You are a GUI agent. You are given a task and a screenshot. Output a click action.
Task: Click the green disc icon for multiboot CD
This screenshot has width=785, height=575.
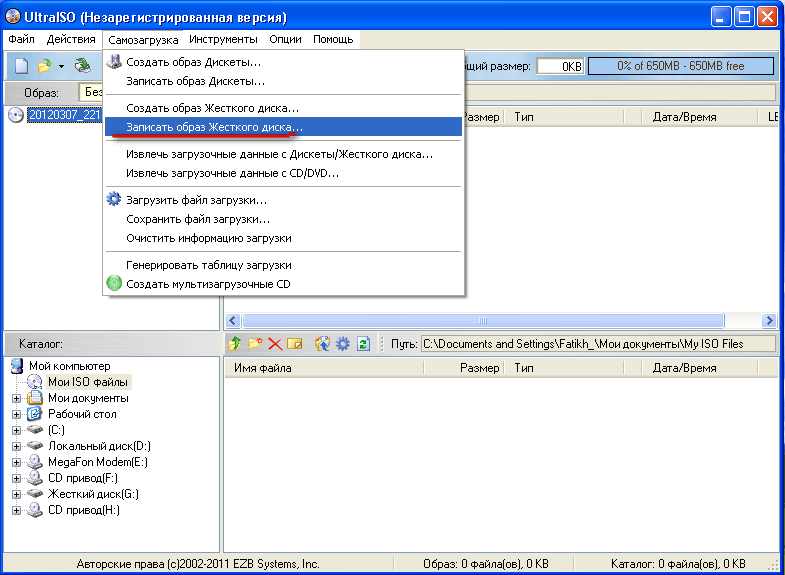[114, 283]
